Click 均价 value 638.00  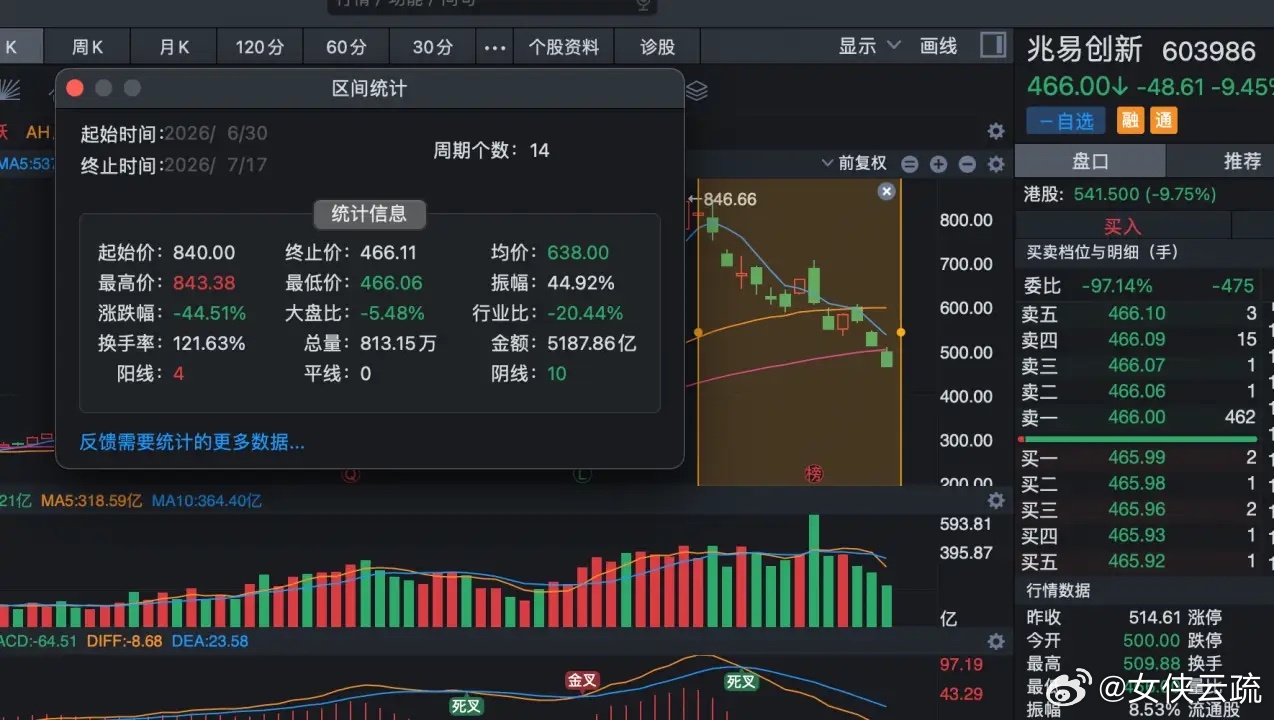click(578, 253)
